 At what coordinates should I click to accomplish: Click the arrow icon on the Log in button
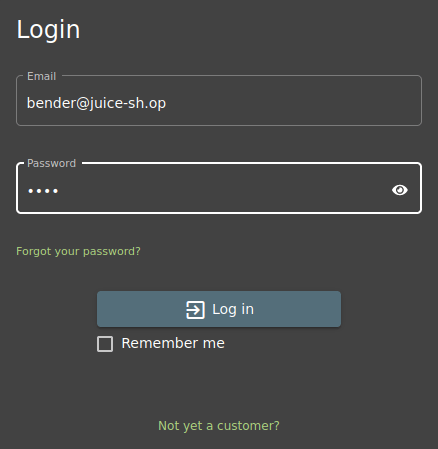pyautogui.click(x=195, y=310)
